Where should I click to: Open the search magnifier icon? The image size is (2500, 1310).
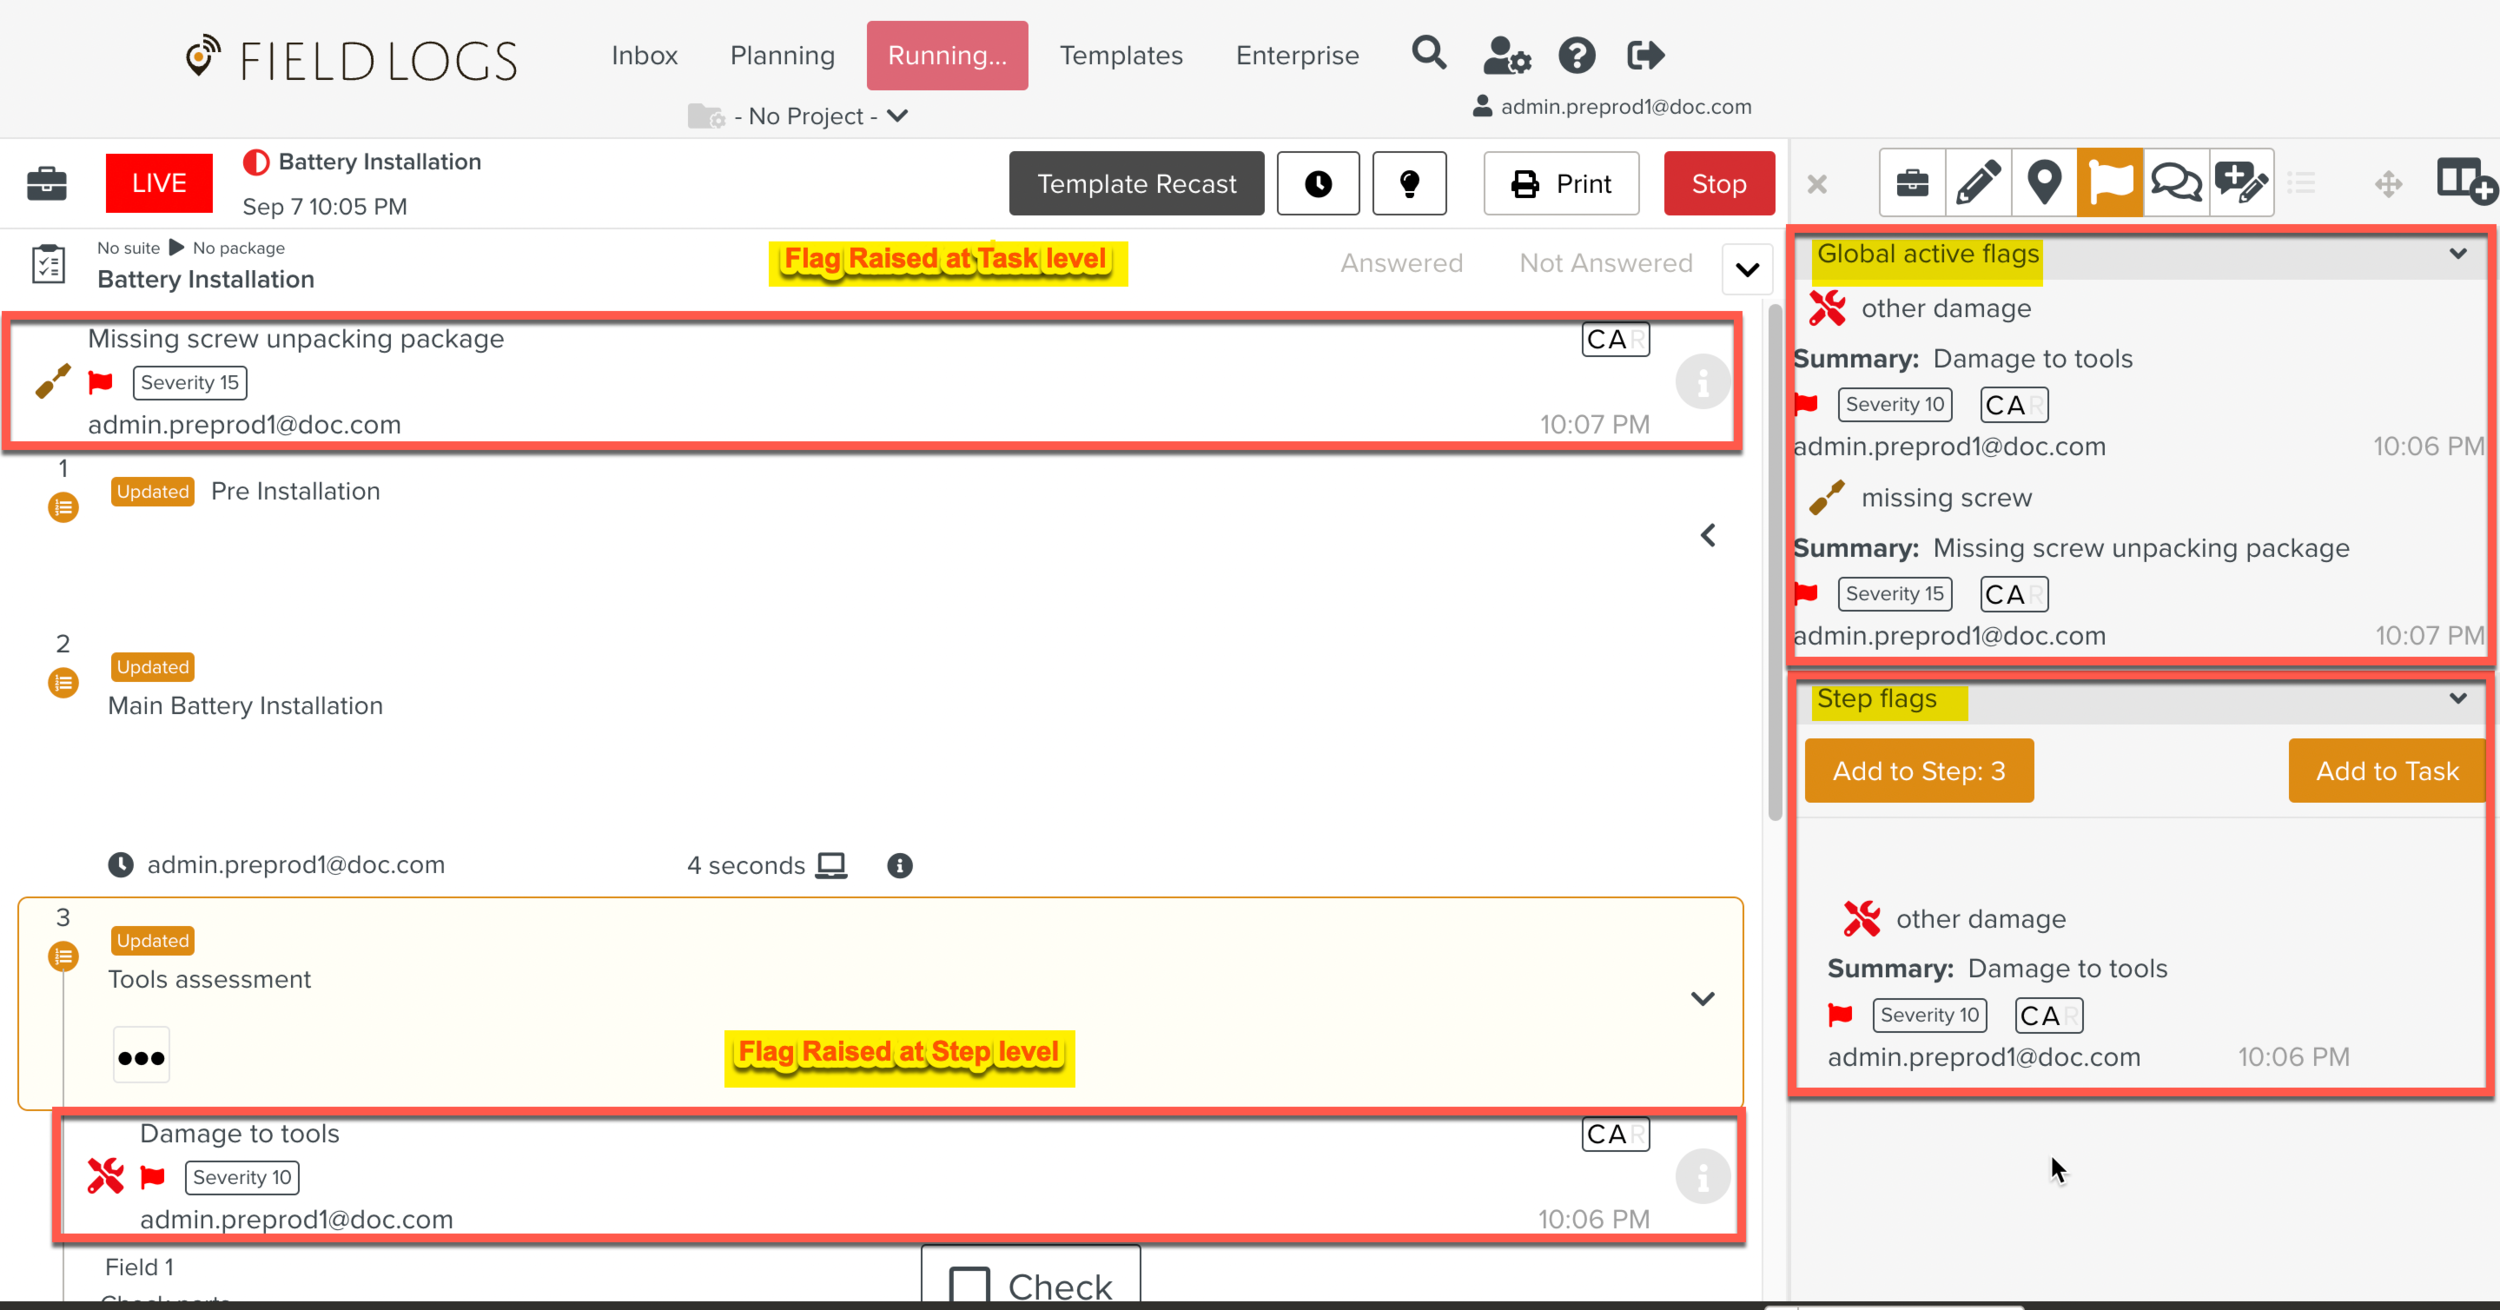point(1429,54)
